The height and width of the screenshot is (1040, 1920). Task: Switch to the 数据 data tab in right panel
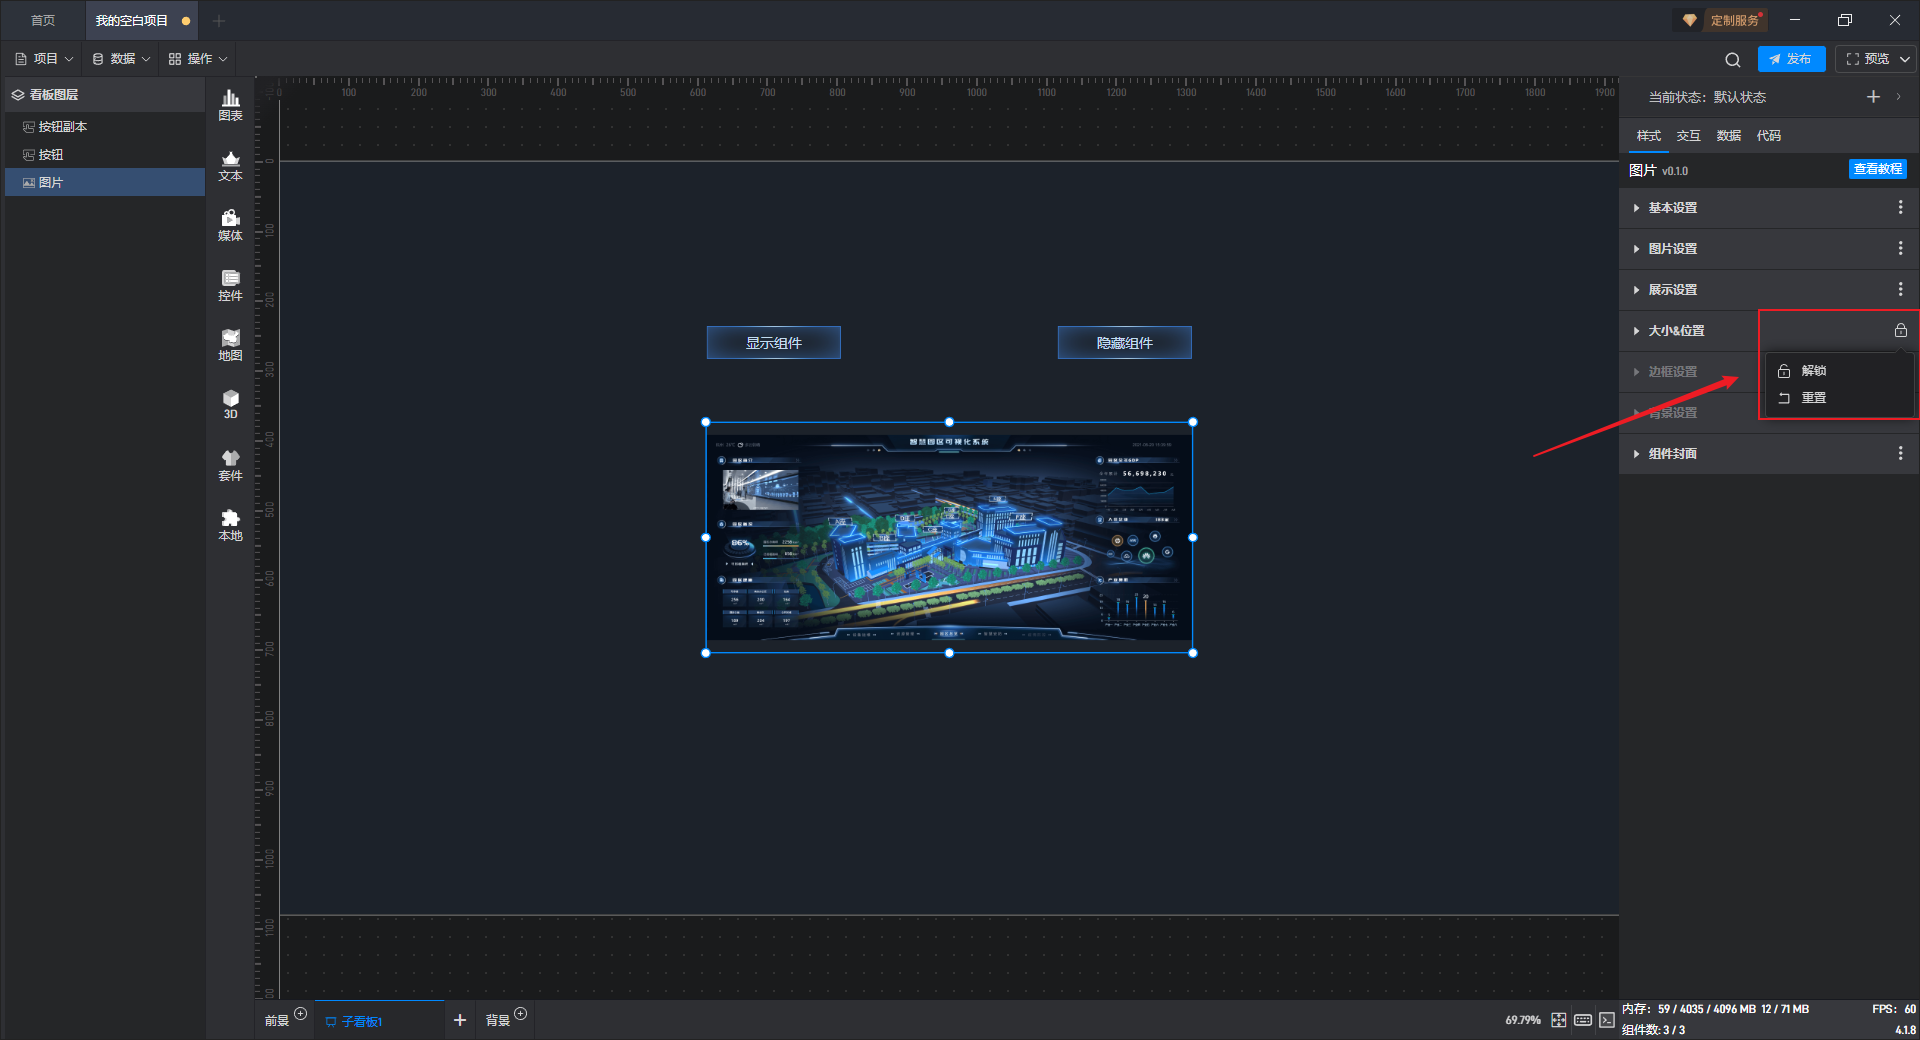pyautogui.click(x=1728, y=136)
